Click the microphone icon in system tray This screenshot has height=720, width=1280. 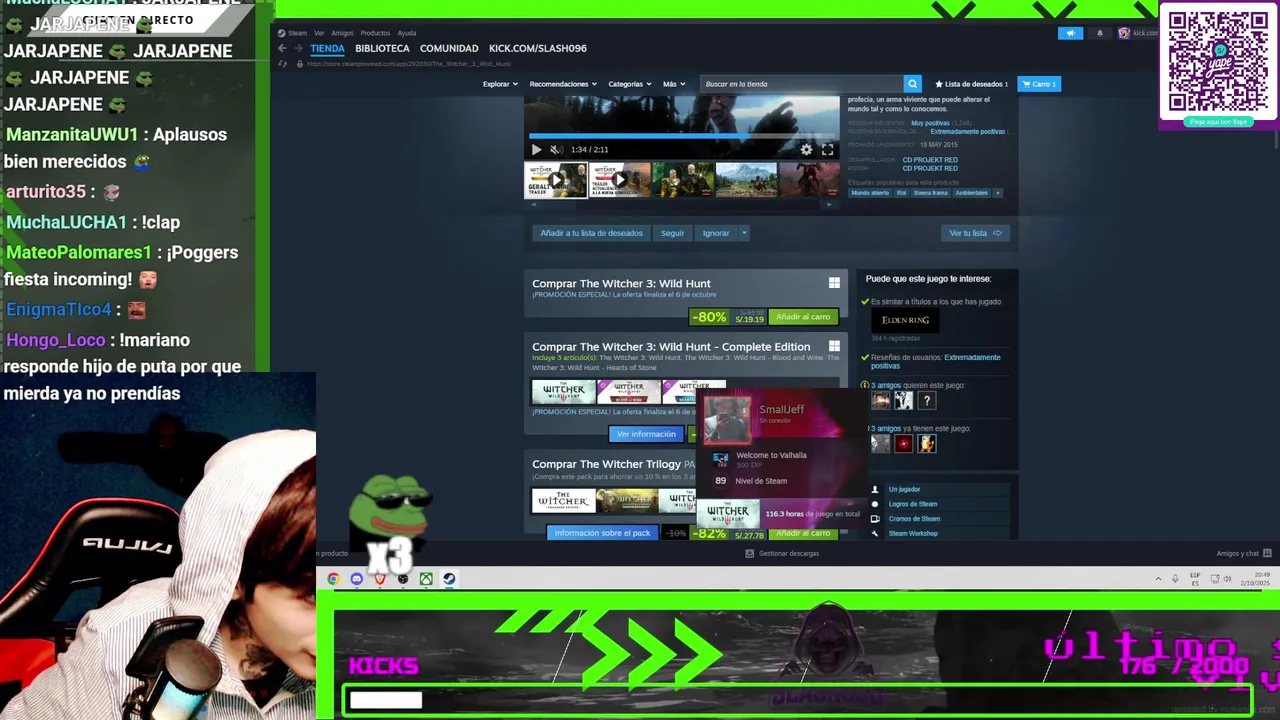coord(1174,579)
